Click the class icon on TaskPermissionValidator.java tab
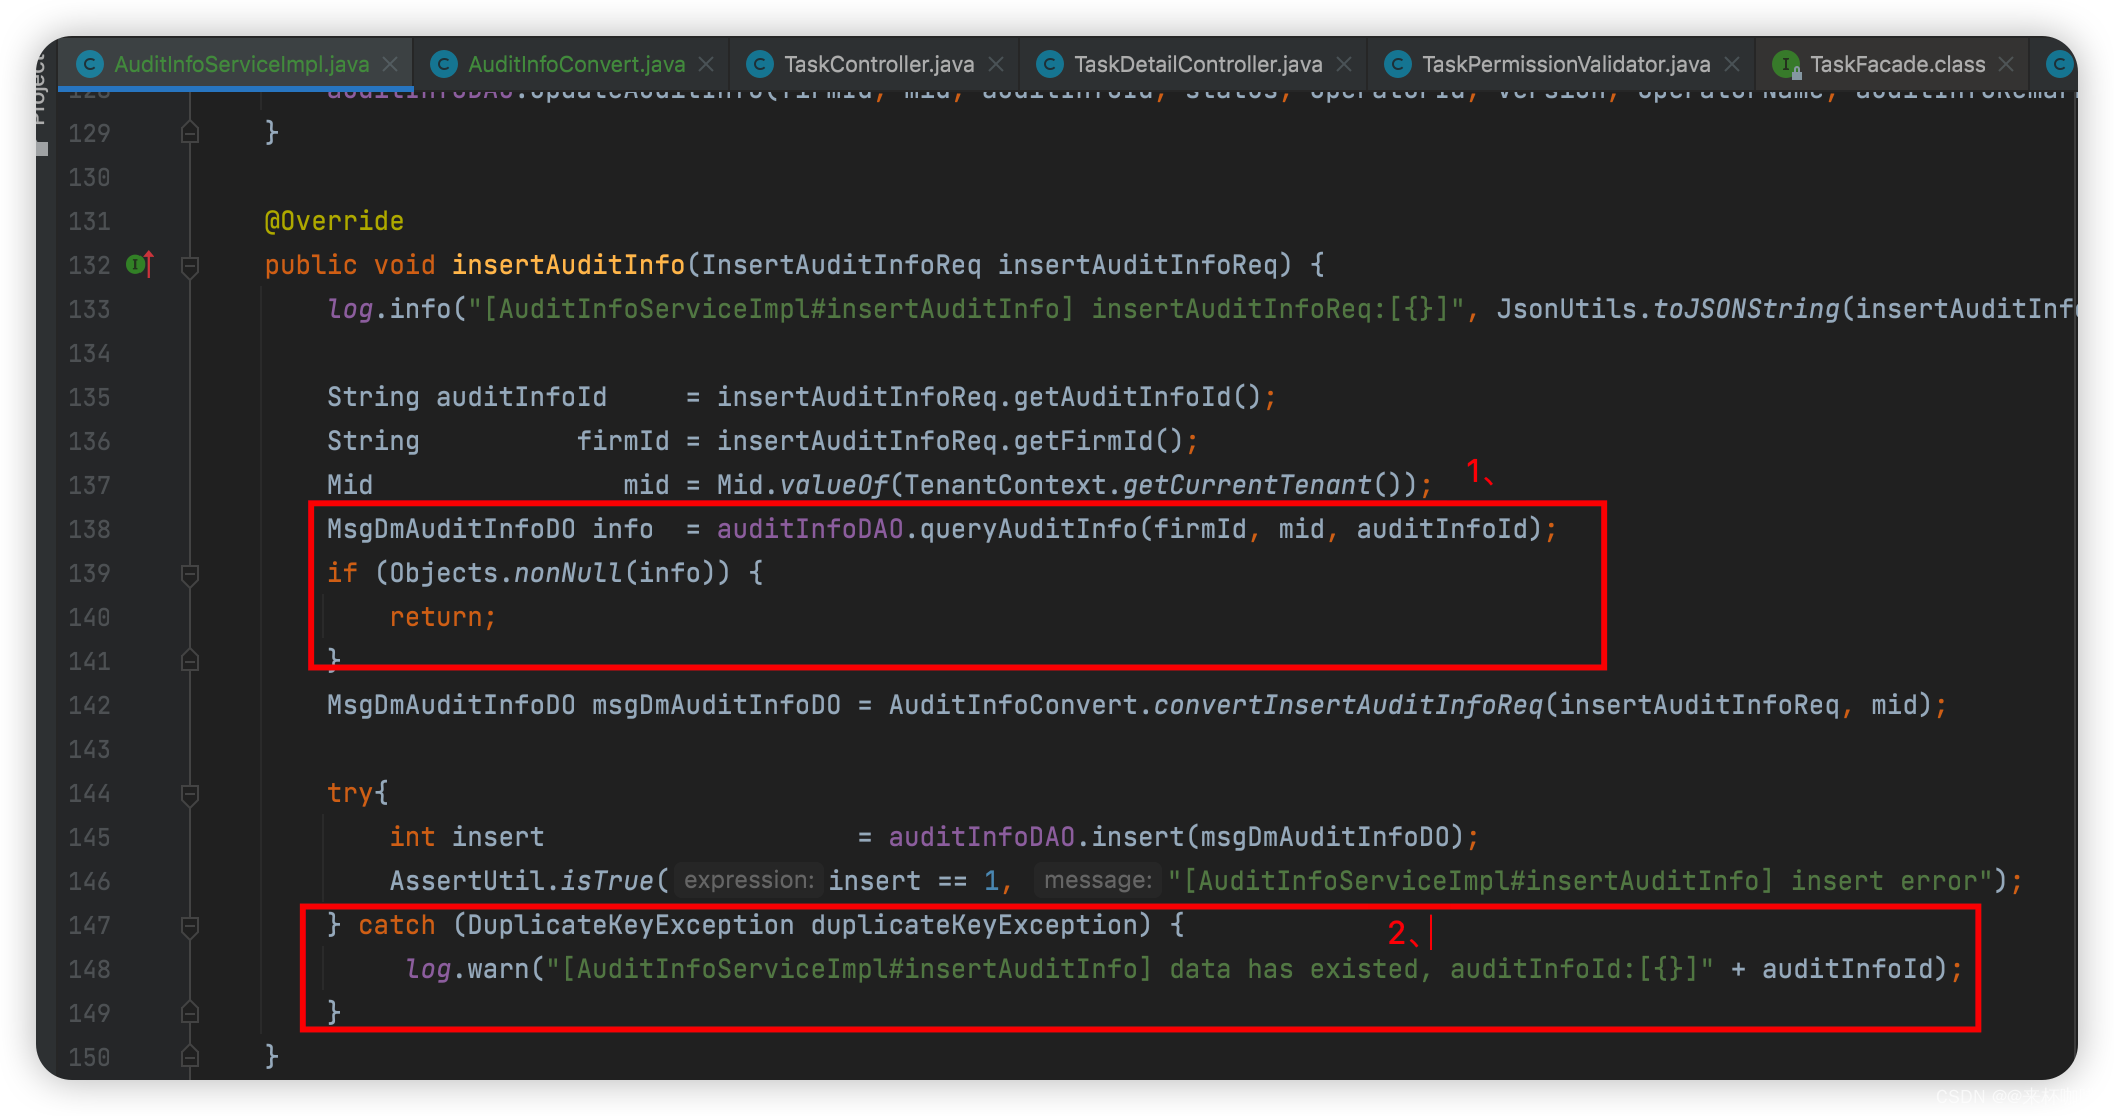Viewport: 2114px width, 1116px height. pyautogui.click(x=1398, y=64)
